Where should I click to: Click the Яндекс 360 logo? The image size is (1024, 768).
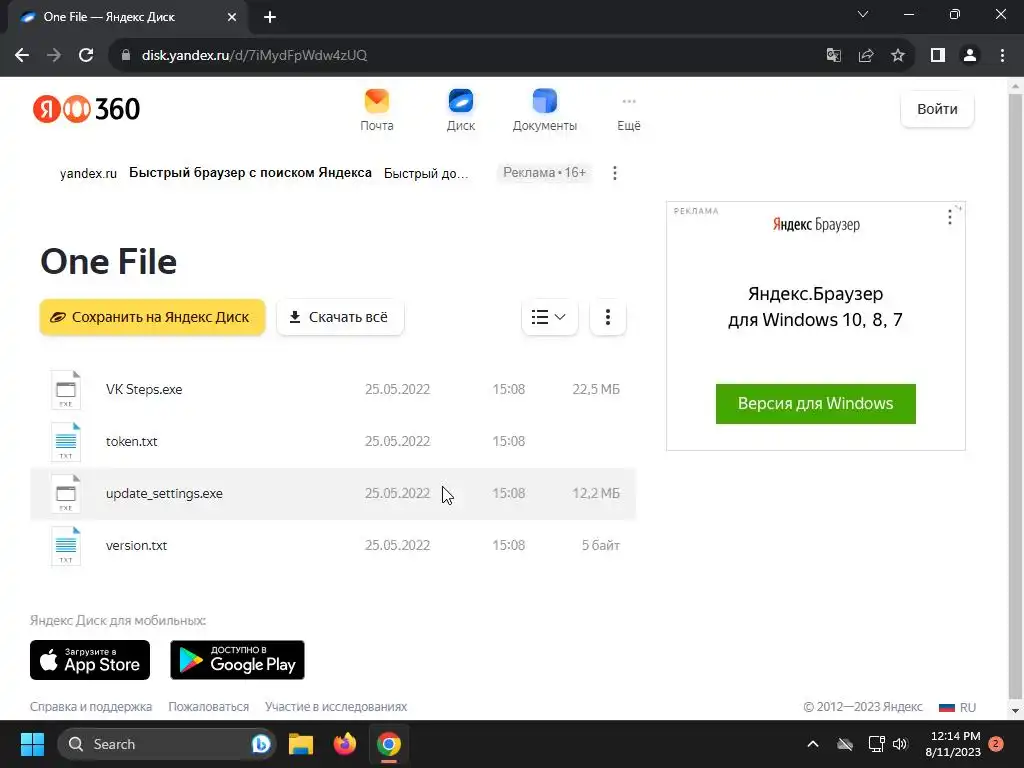coord(86,109)
